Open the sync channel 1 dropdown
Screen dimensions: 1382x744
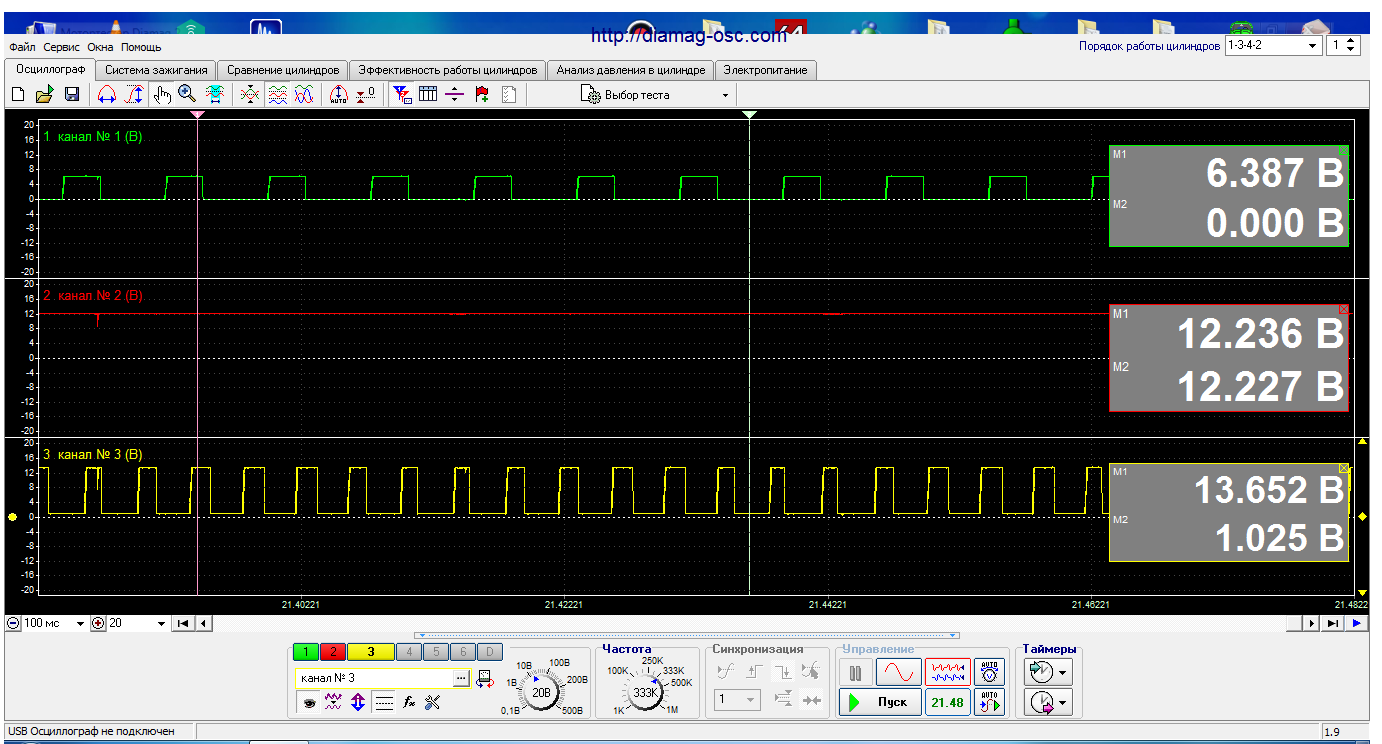tap(736, 700)
